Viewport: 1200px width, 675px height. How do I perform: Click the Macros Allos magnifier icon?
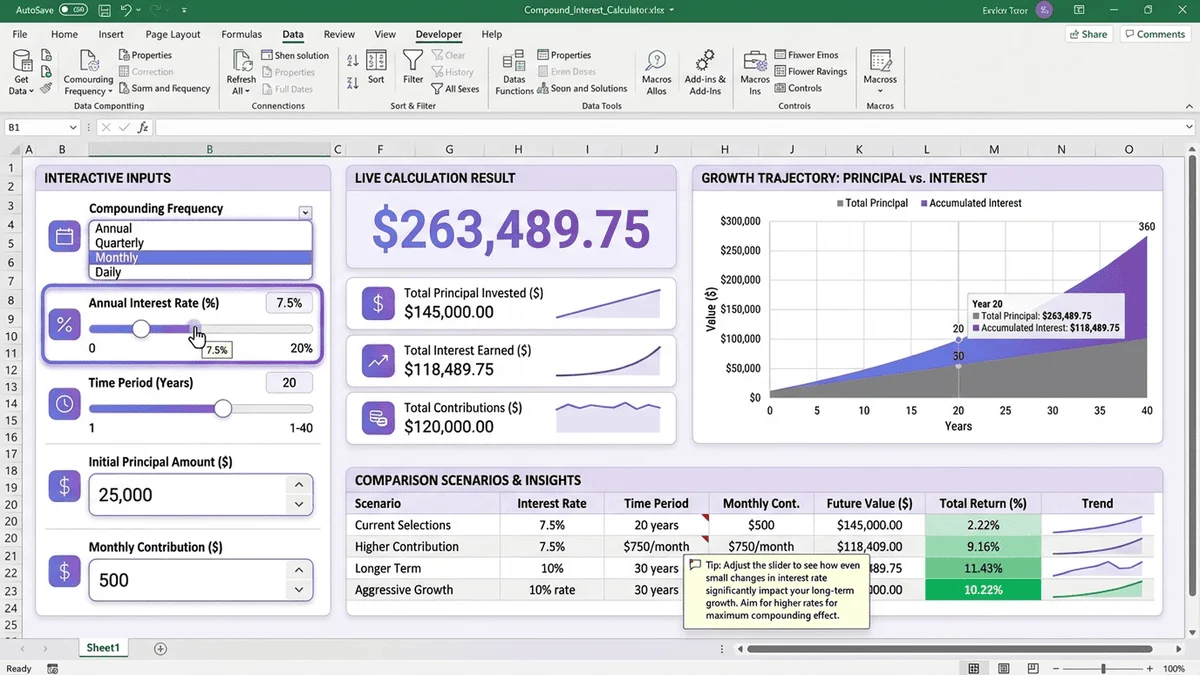[x=656, y=61]
